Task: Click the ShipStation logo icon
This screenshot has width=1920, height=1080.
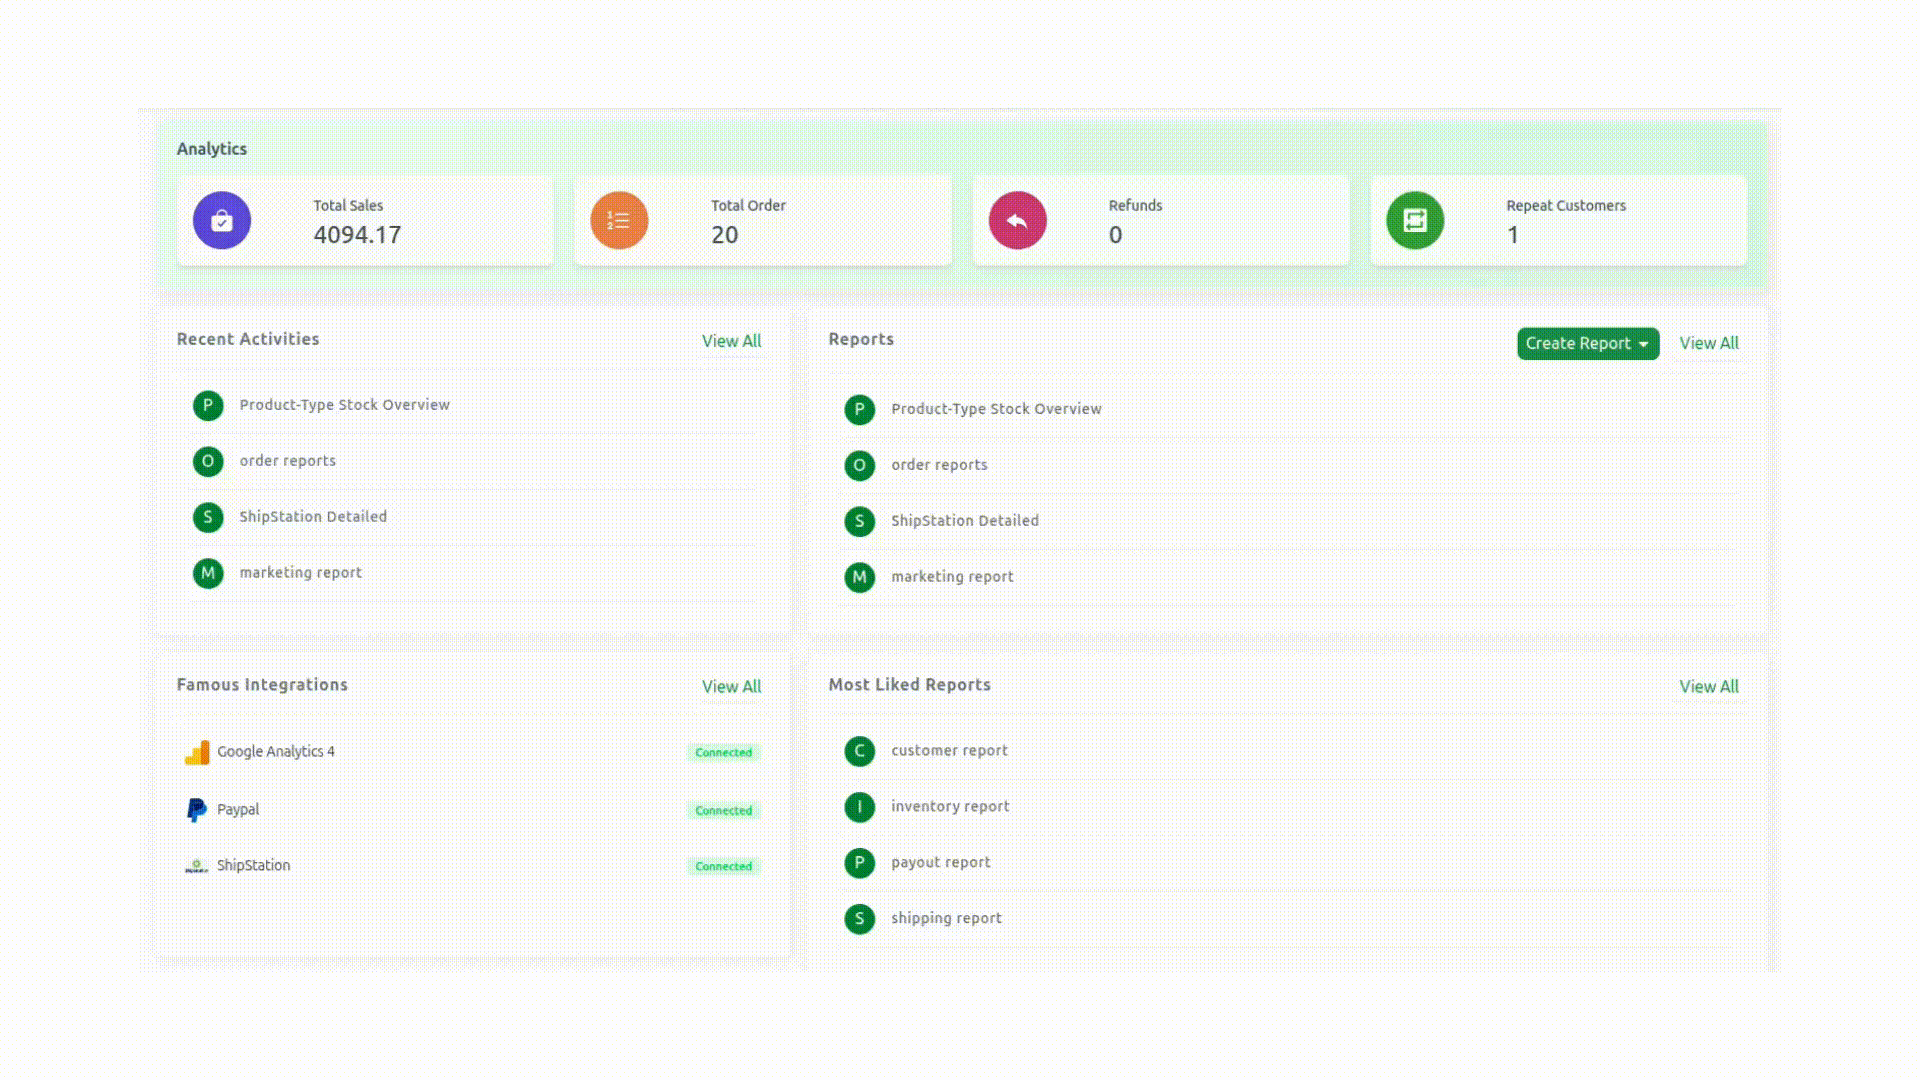Action: 197,866
